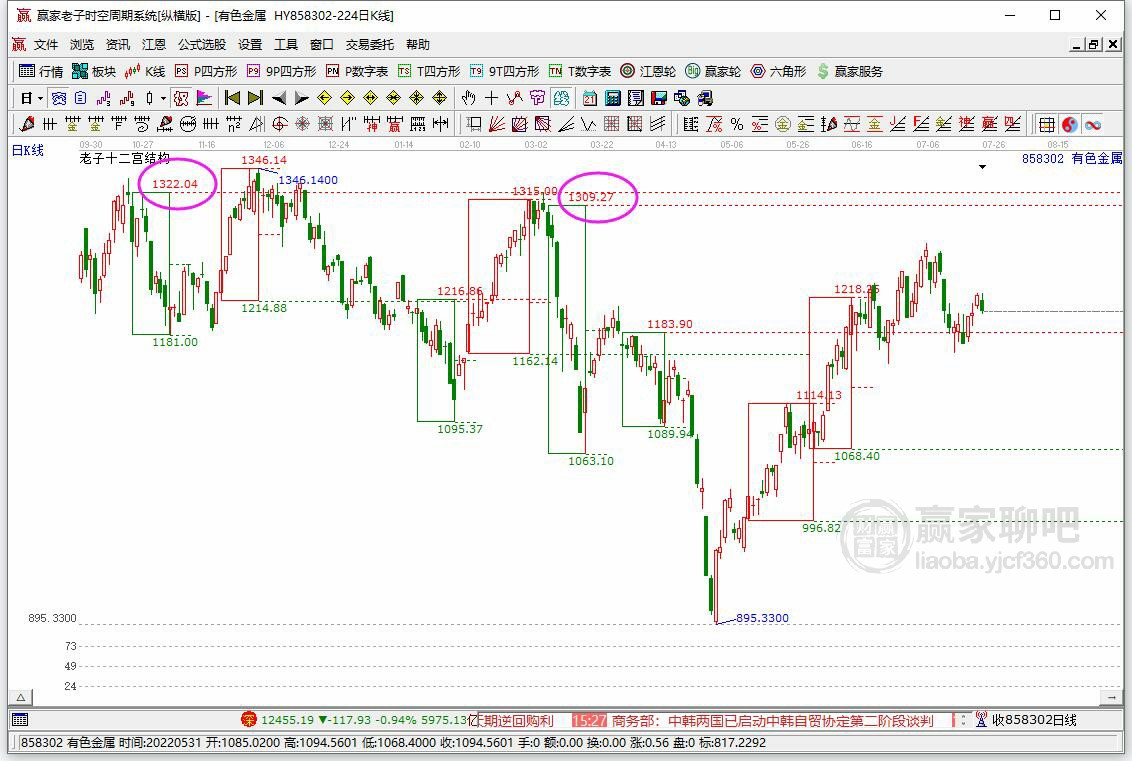Viewport: 1132px width, 761px height.
Task: Open the chart dropdown triangle near 858302 label
Action: [x=982, y=167]
